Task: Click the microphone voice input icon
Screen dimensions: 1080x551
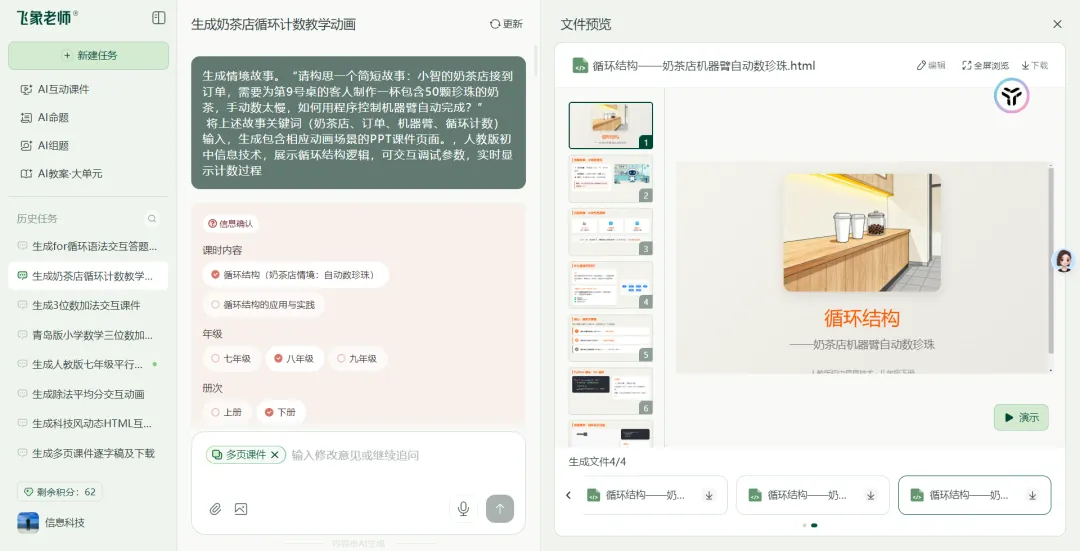Action: pyautogui.click(x=464, y=509)
